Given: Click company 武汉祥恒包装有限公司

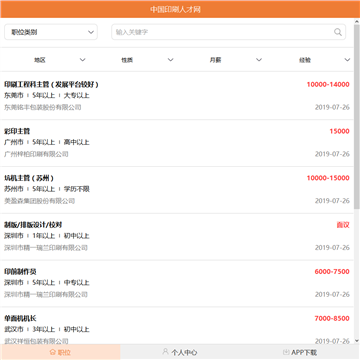Looking at the screenshot, I should pyautogui.click(x=36, y=341).
